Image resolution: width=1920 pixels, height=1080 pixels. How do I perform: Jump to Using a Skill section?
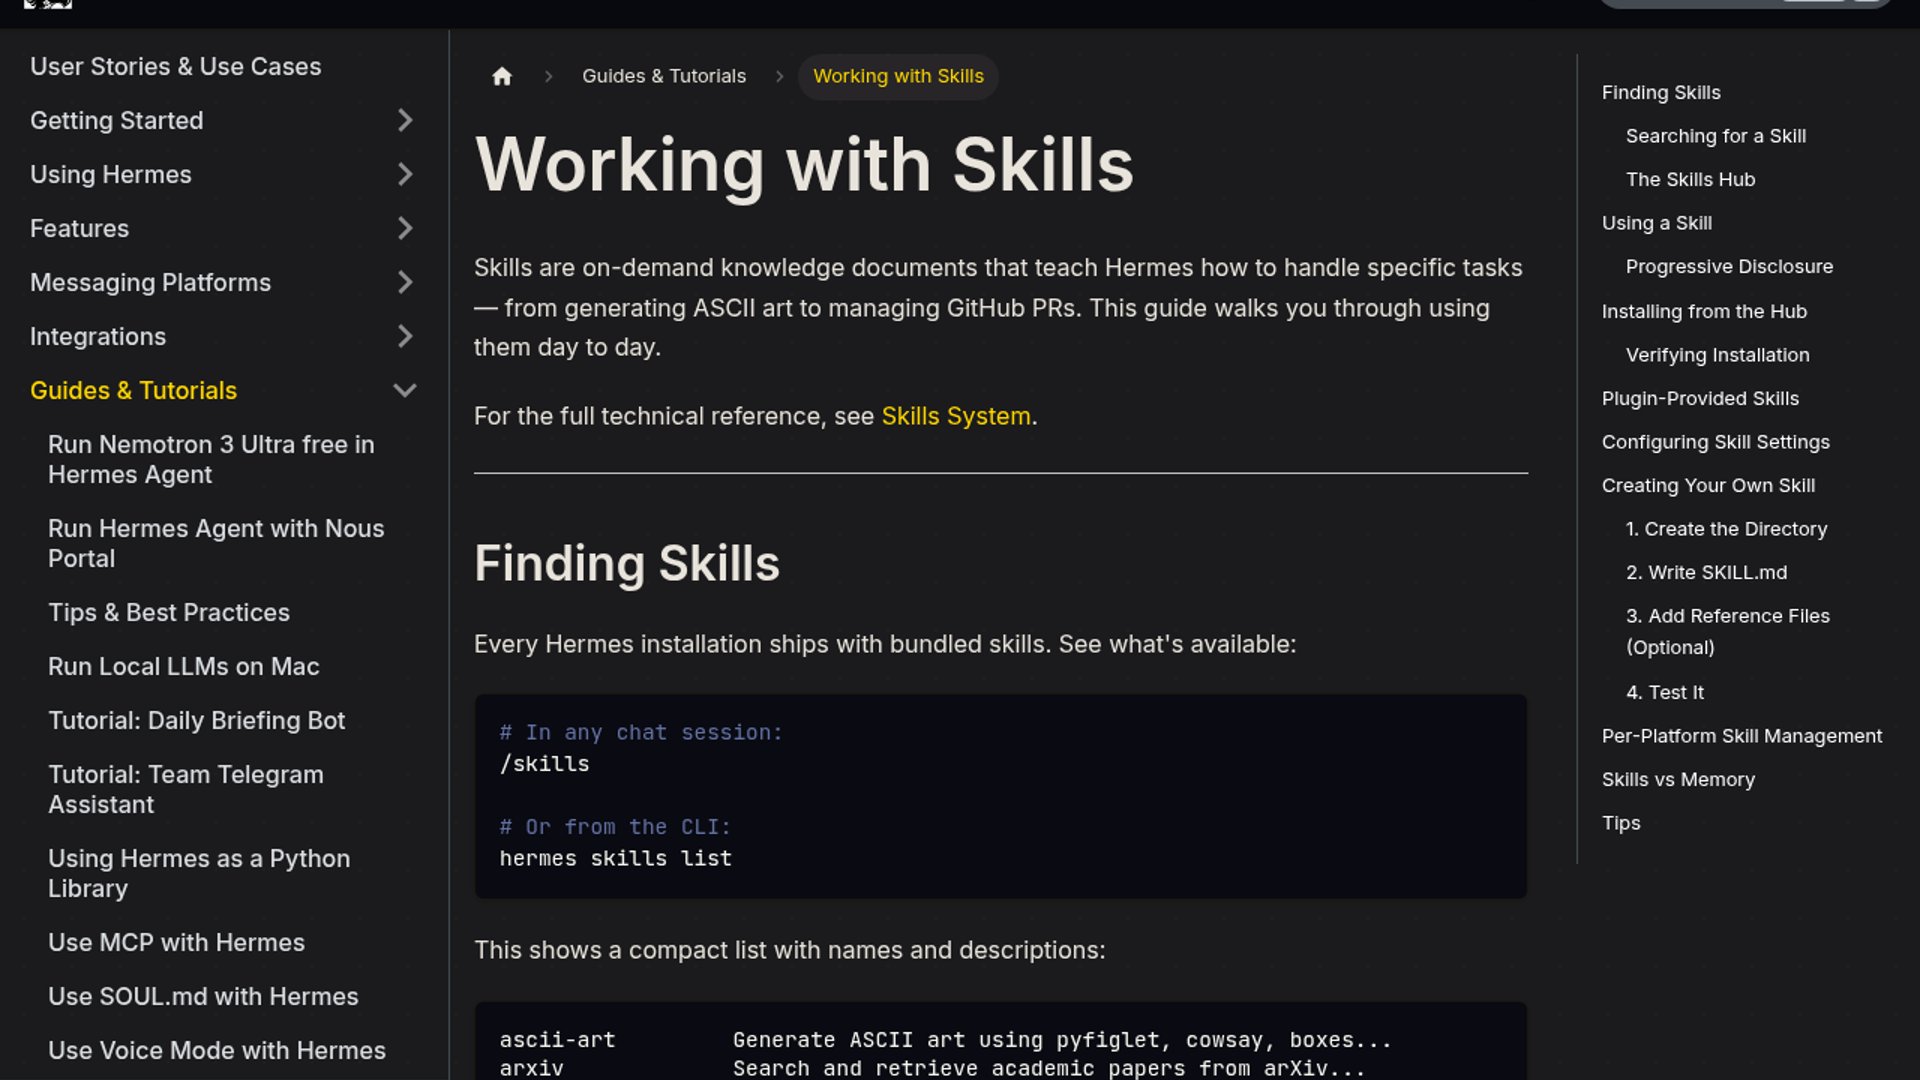point(1657,223)
